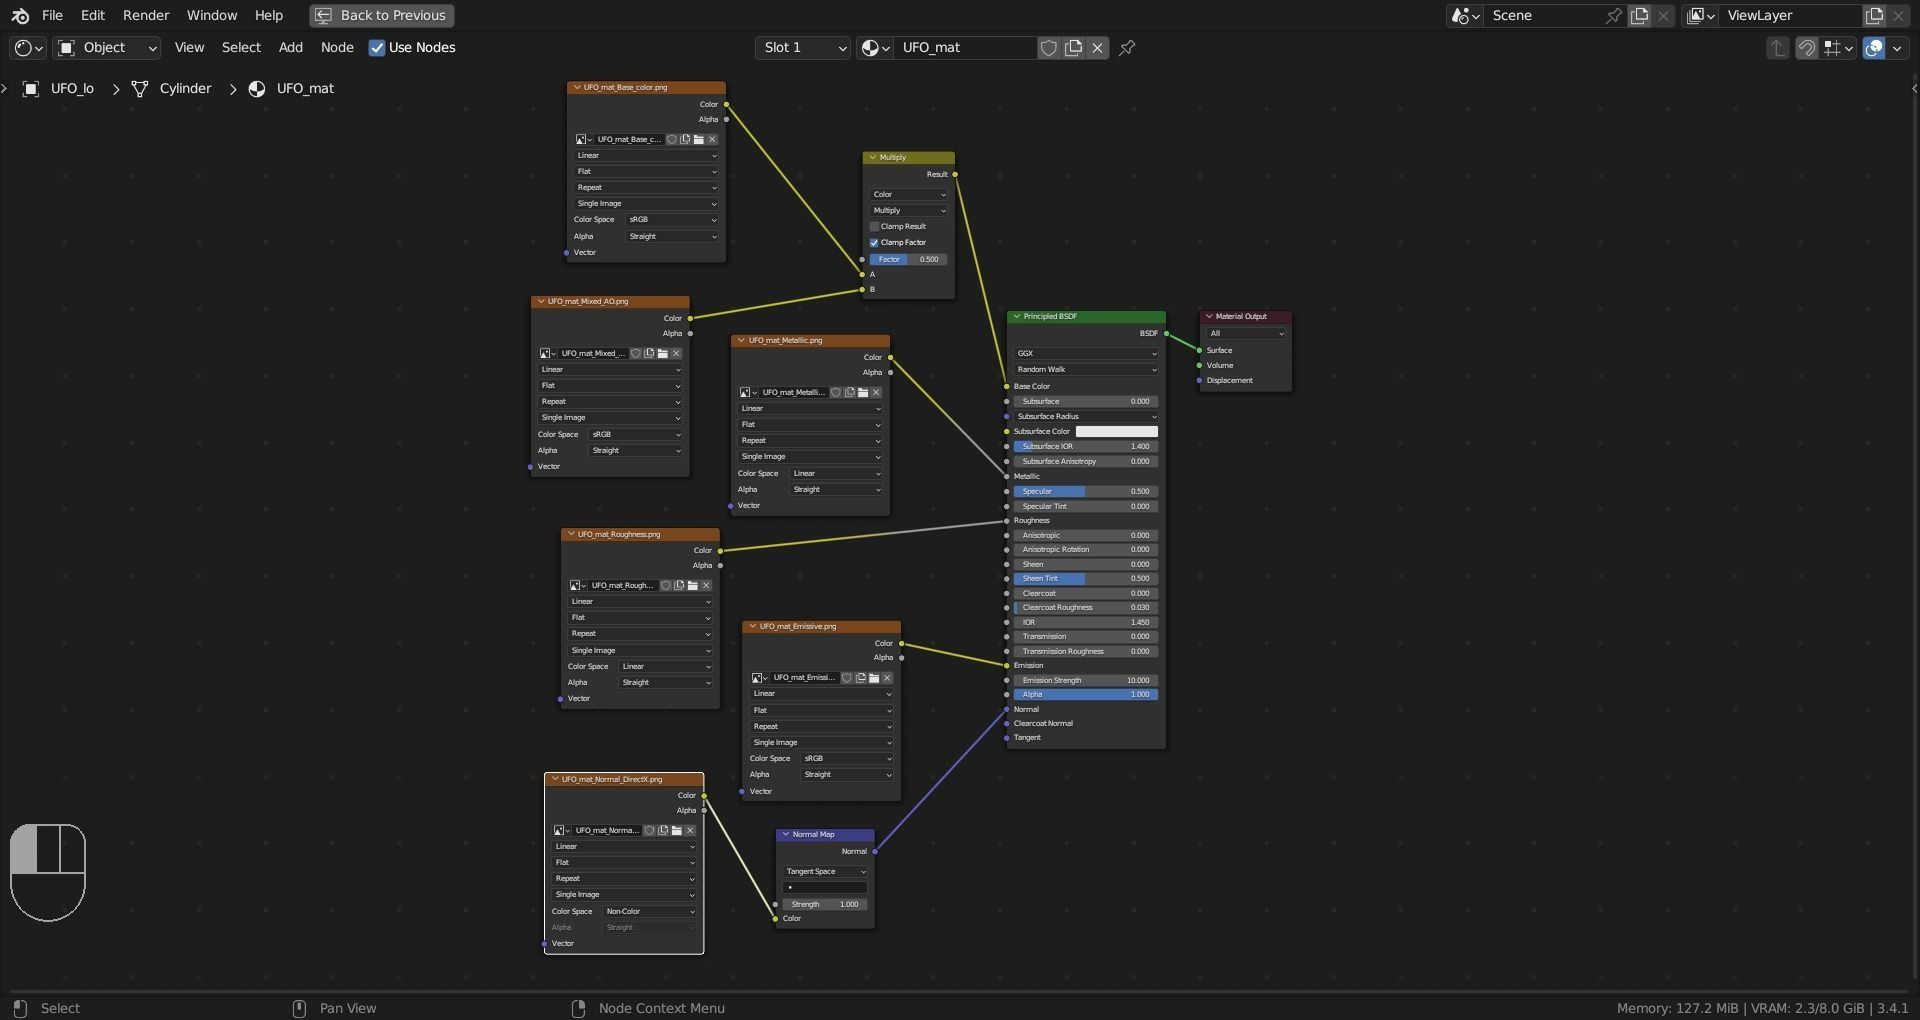Click Strength field in Normal Map node
The width and height of the screenshot is (1920, 1020).
click(826, 905)
